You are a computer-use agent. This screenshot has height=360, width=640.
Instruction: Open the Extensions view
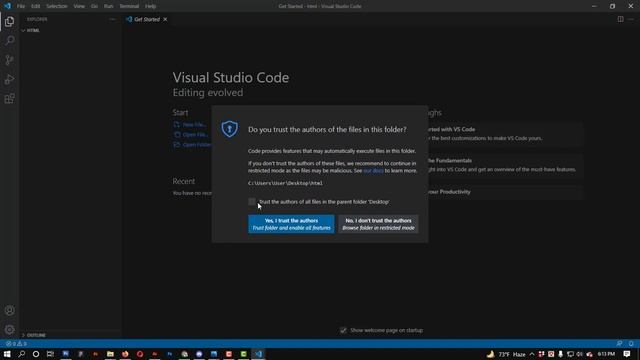9,98
